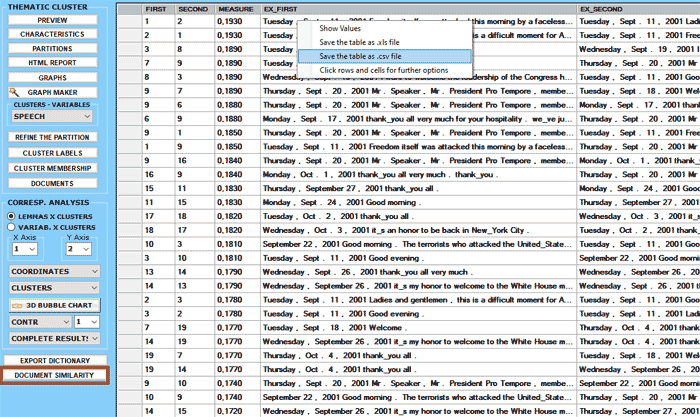Click the GRAPHS button

click(x=53, y=77)
